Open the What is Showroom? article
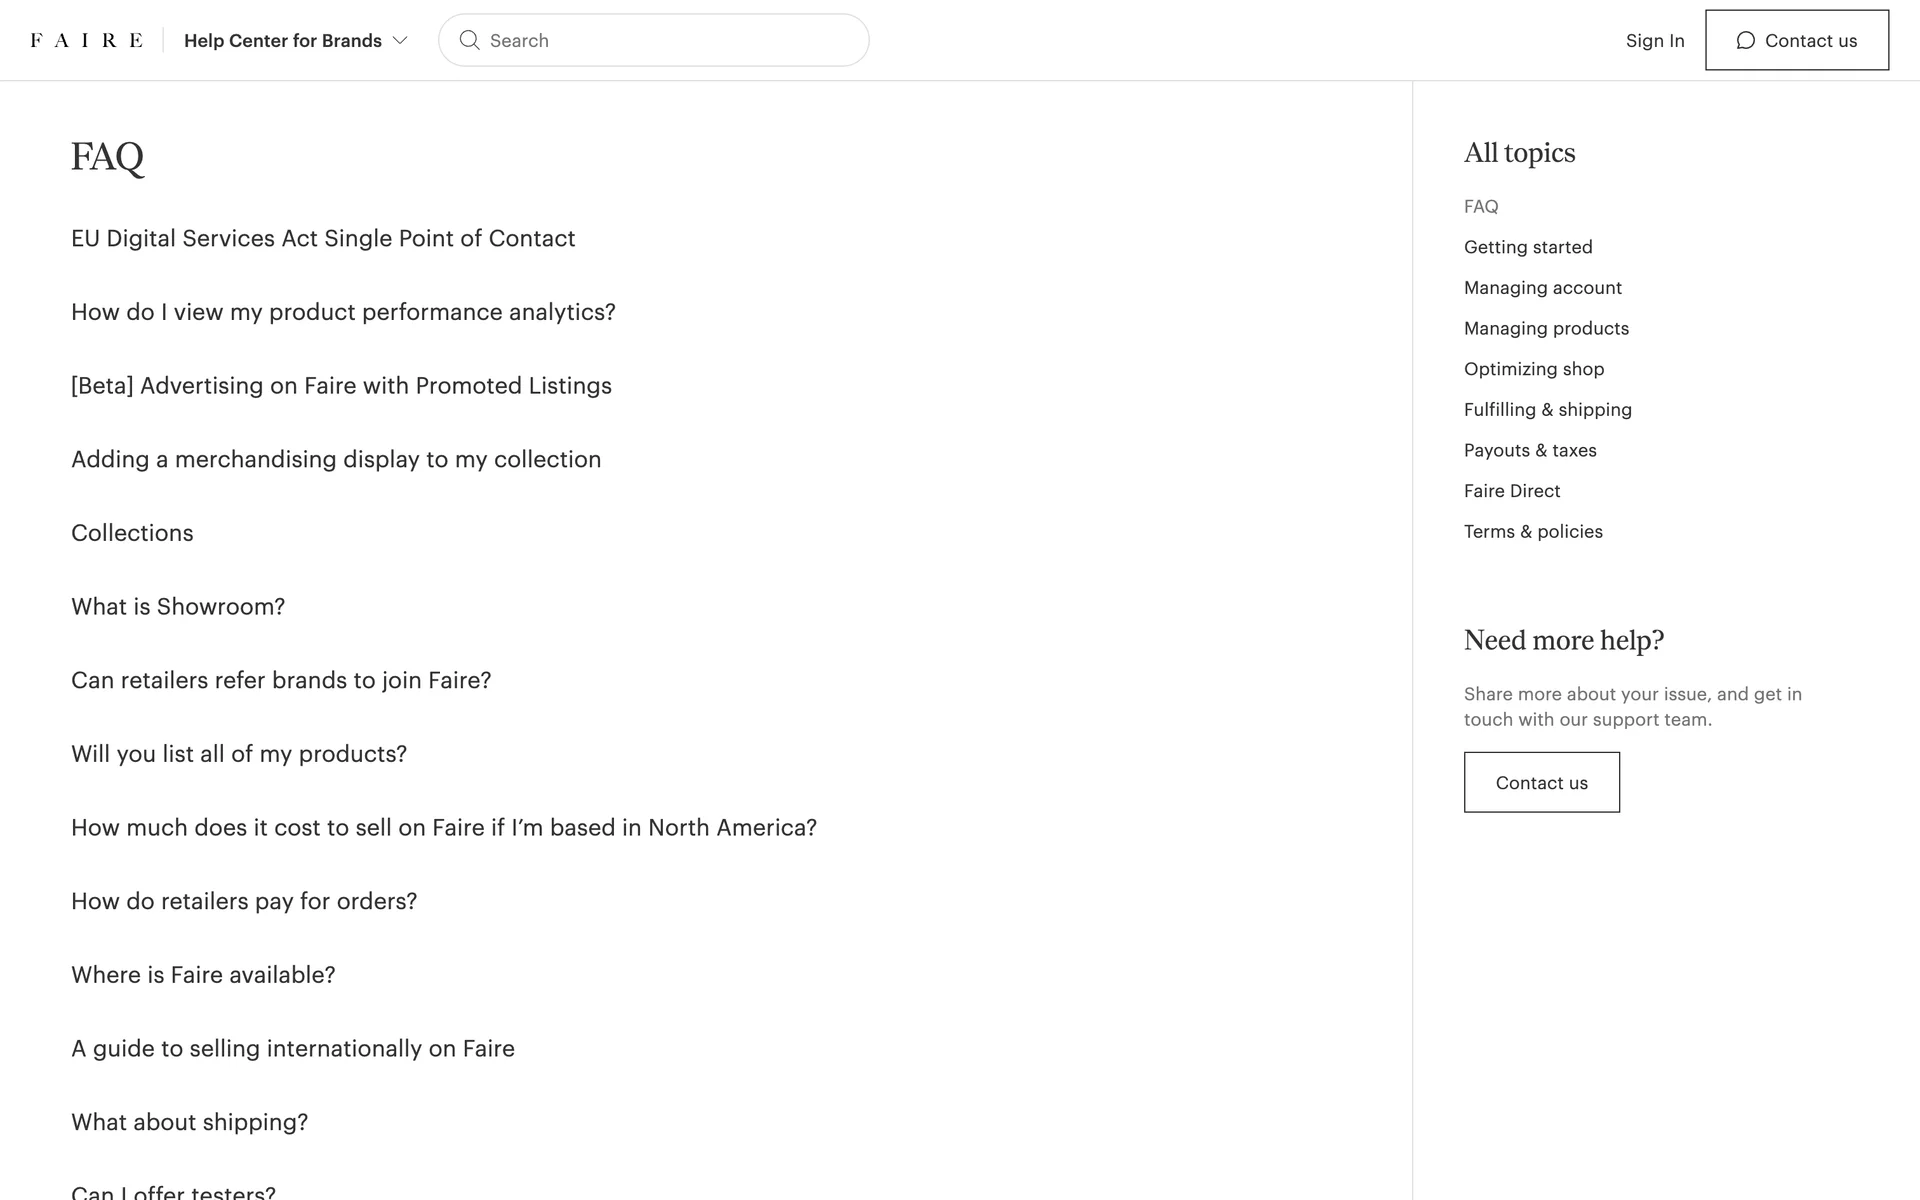The width and height of the screenshot is (1920, 1200). pos(178,607)
